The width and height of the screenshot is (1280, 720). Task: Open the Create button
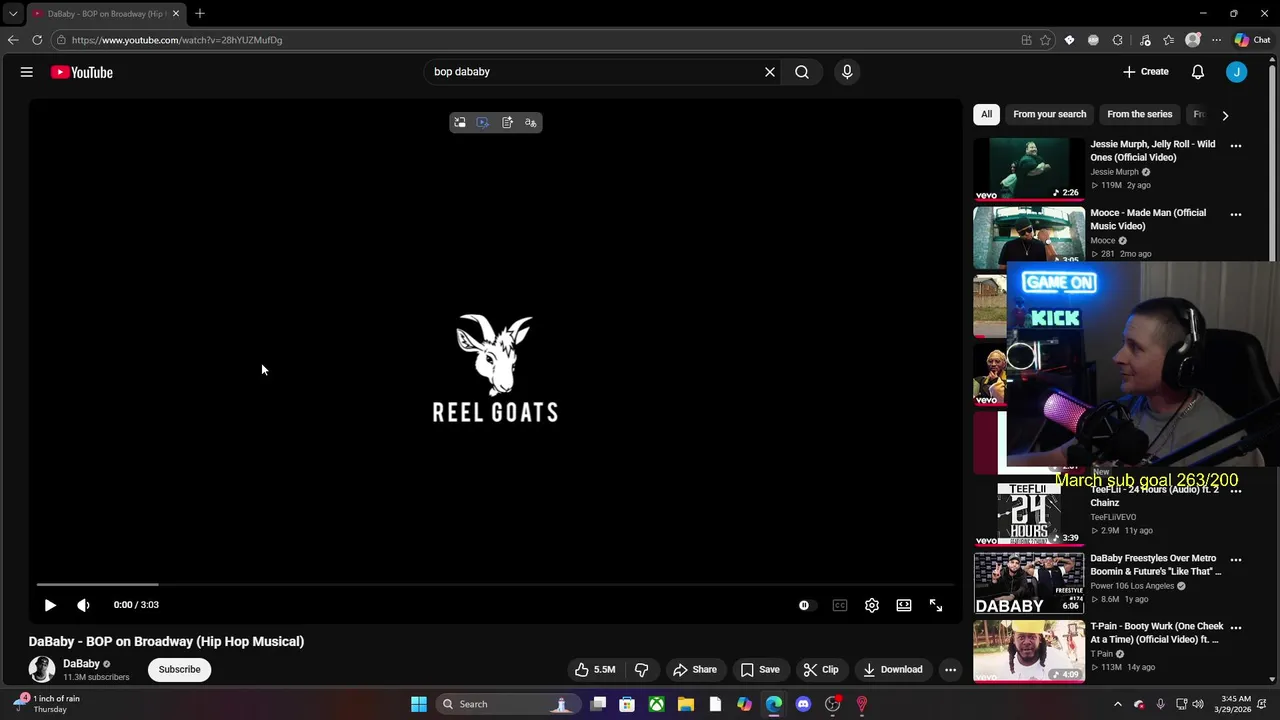point(1145,72)
